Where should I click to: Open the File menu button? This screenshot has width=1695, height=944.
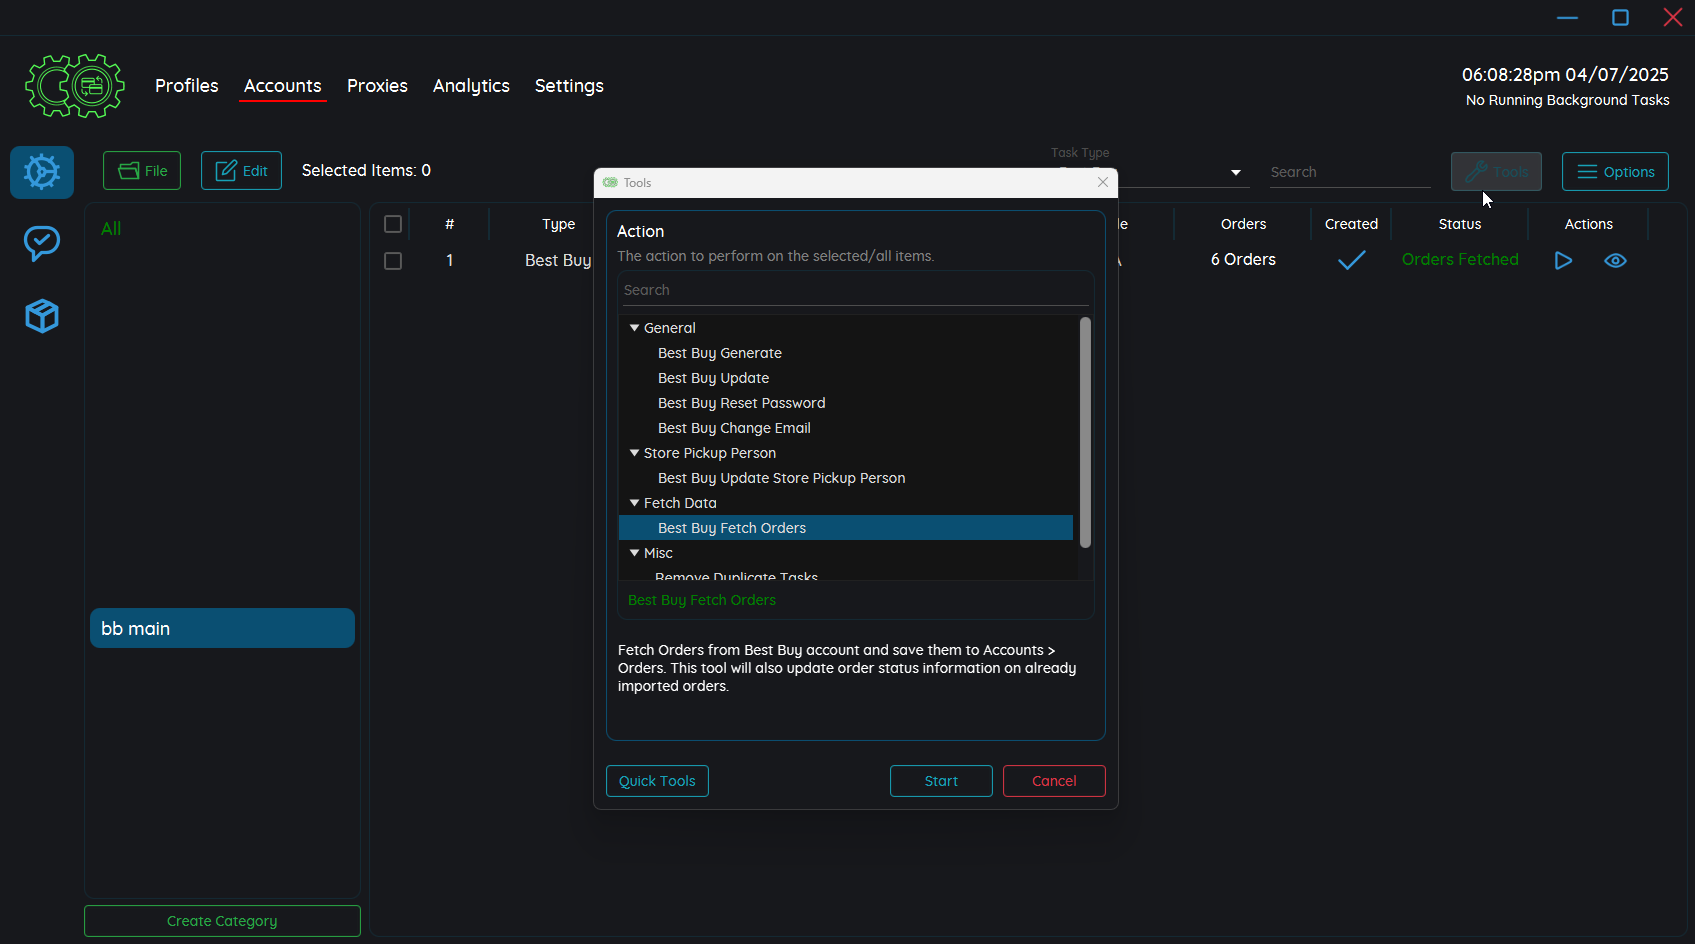click(142, 171)
